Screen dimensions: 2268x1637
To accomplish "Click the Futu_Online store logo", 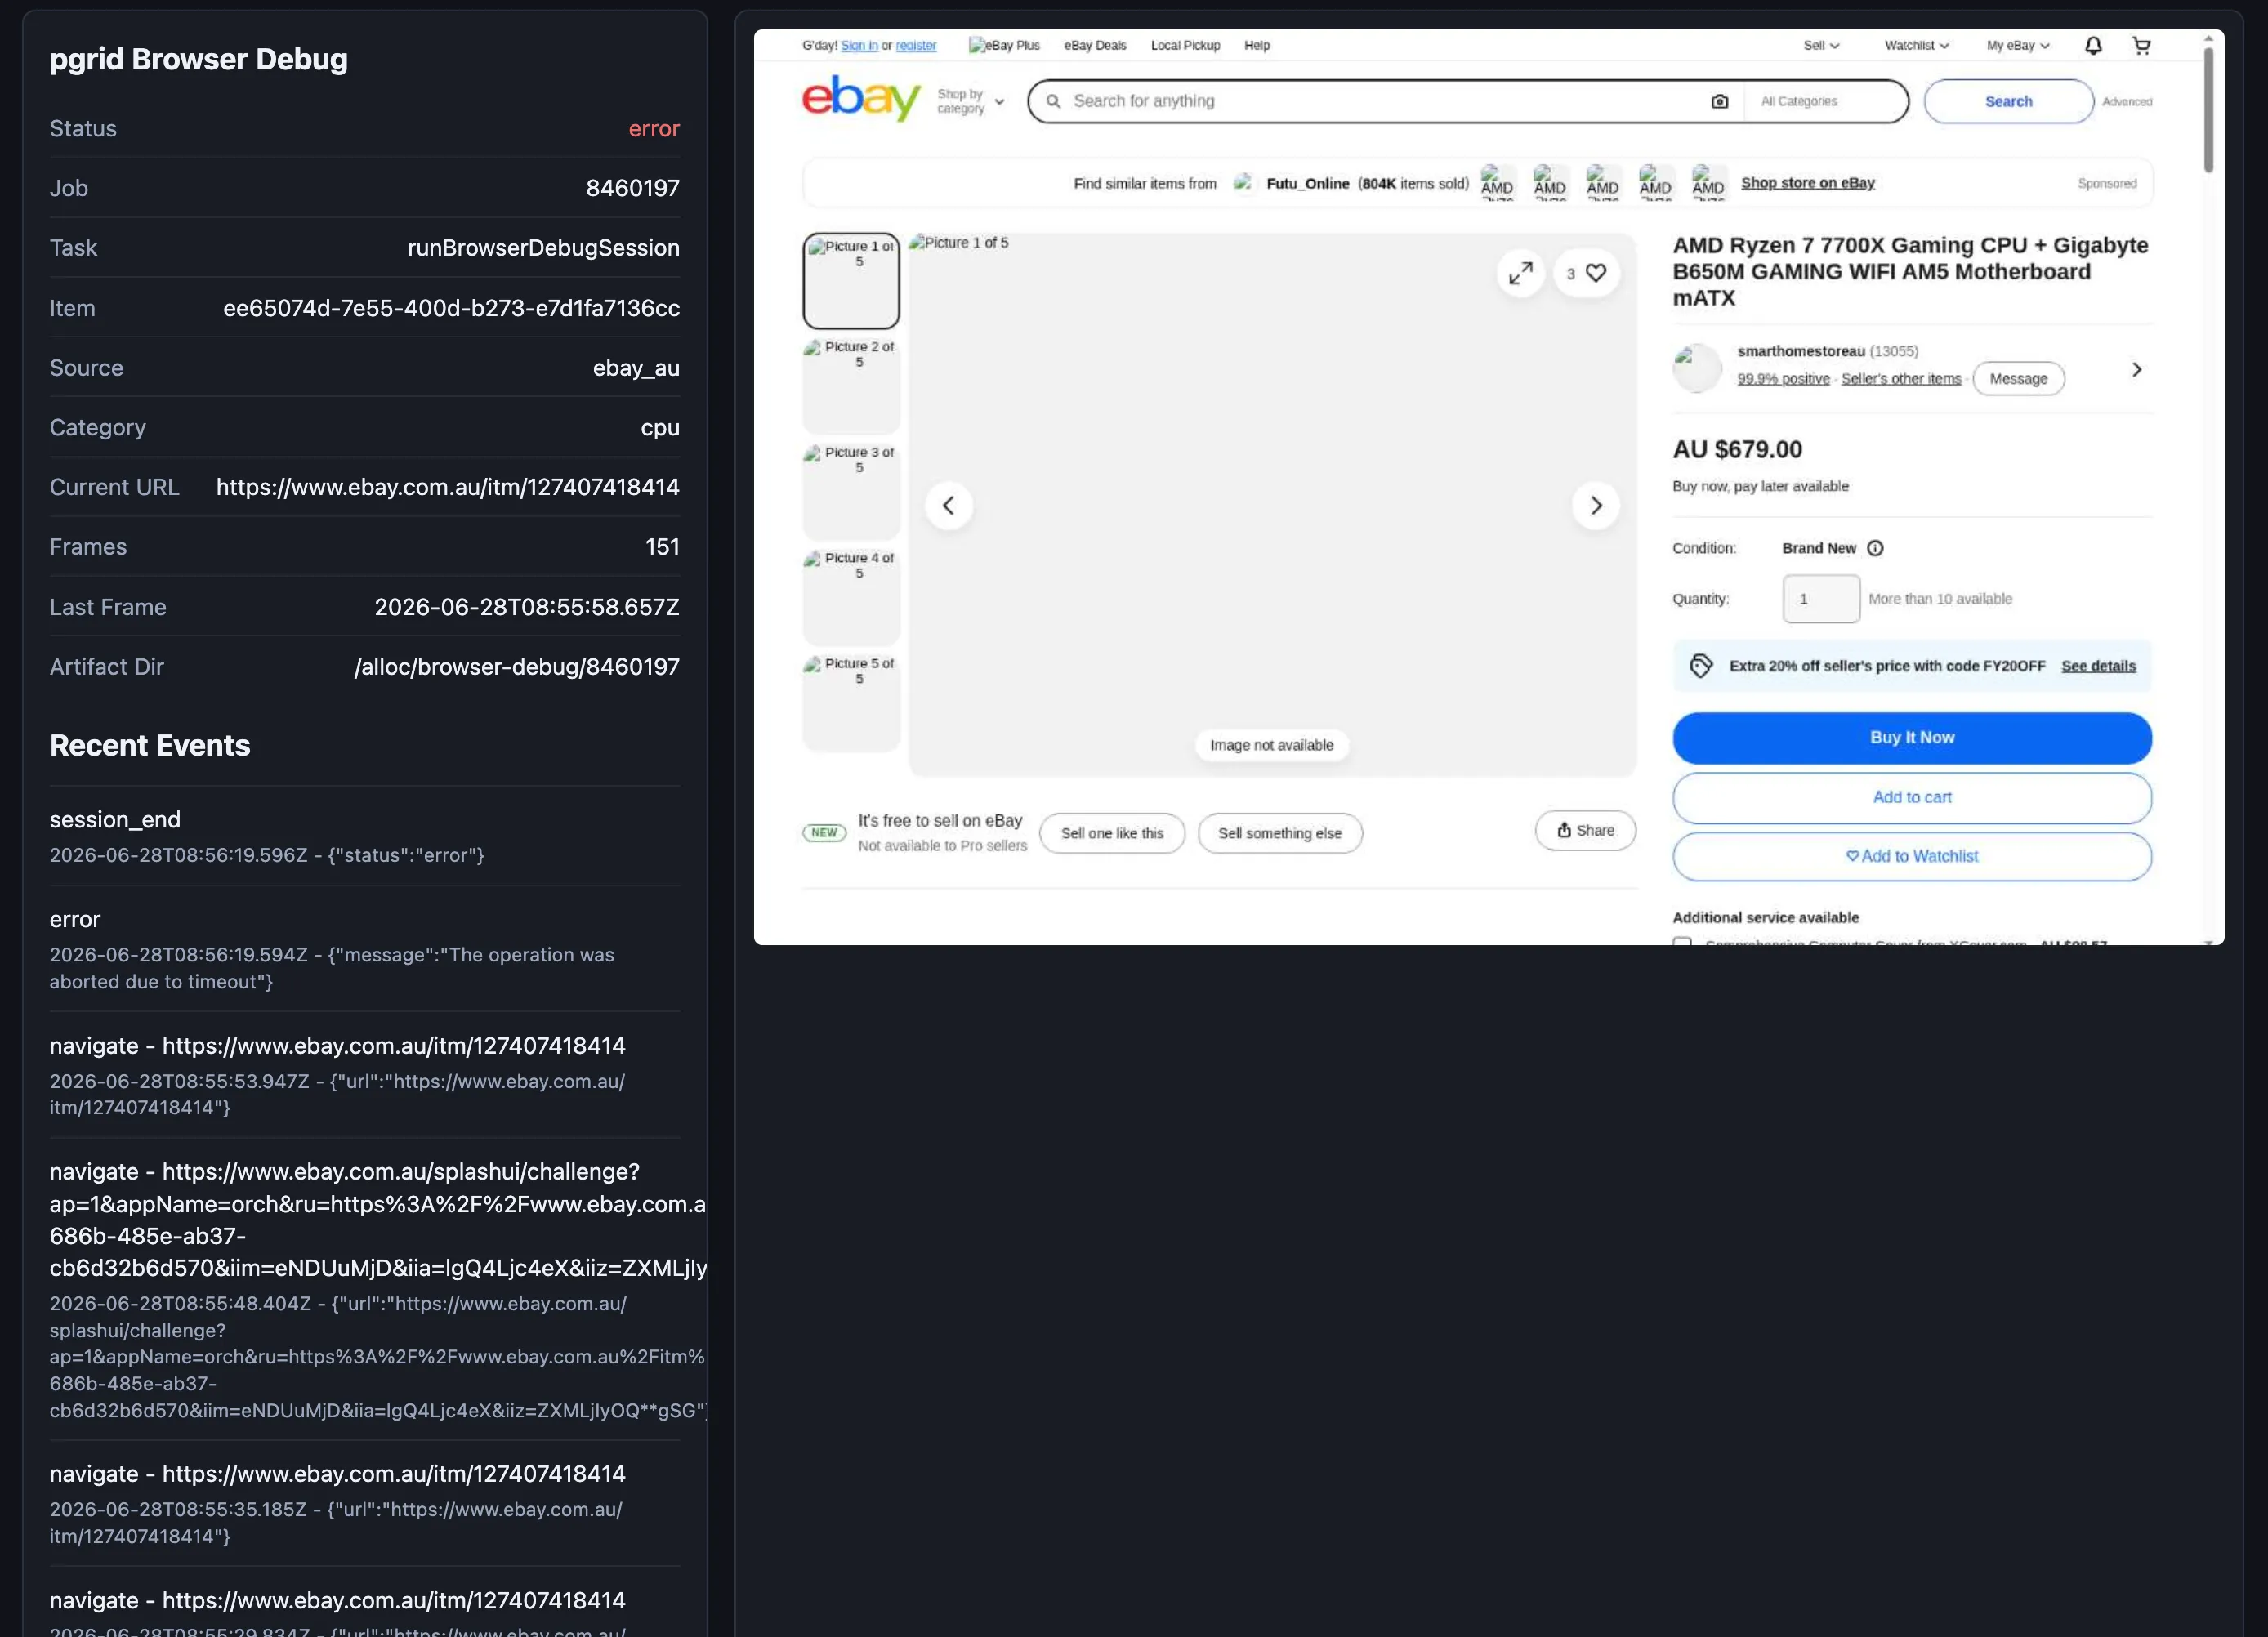I will coord(1243,183).
